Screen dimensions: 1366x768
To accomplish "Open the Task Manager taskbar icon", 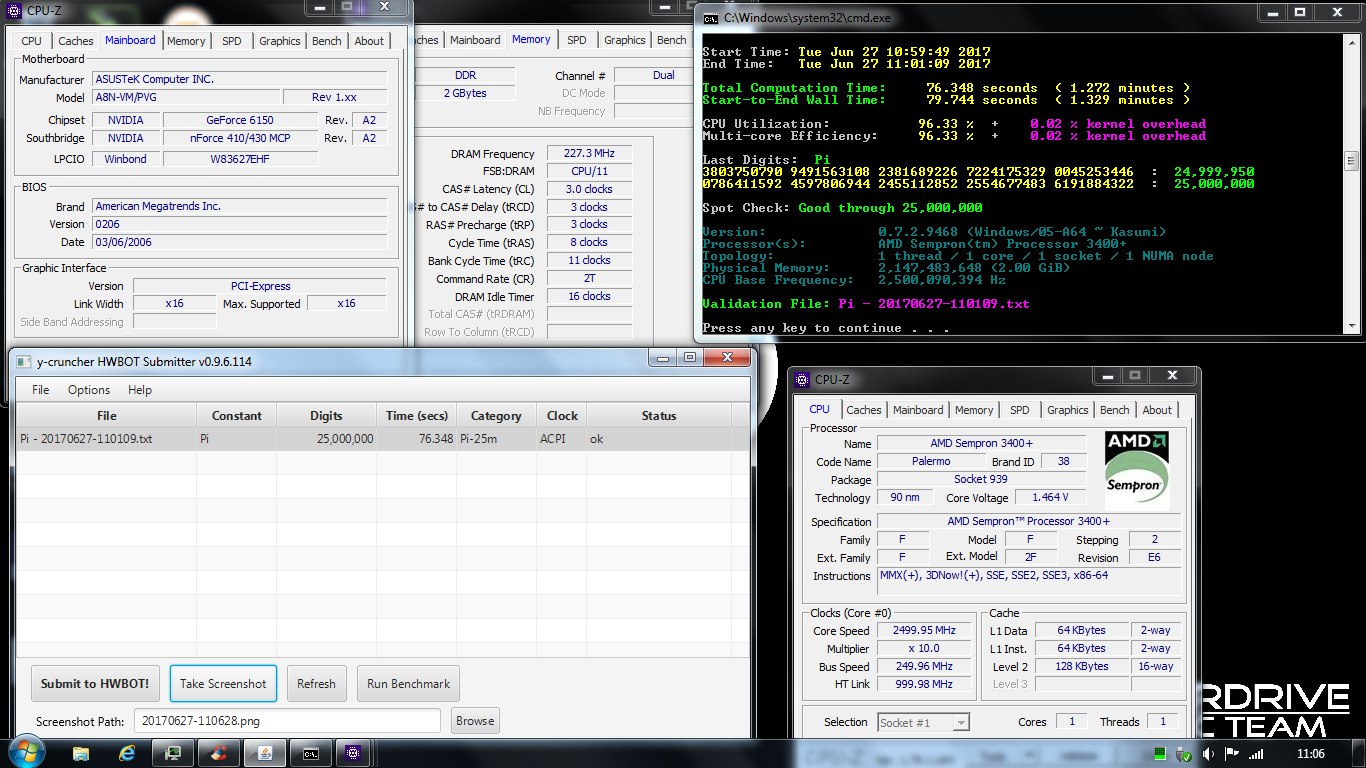I will [x=173, y=753].
